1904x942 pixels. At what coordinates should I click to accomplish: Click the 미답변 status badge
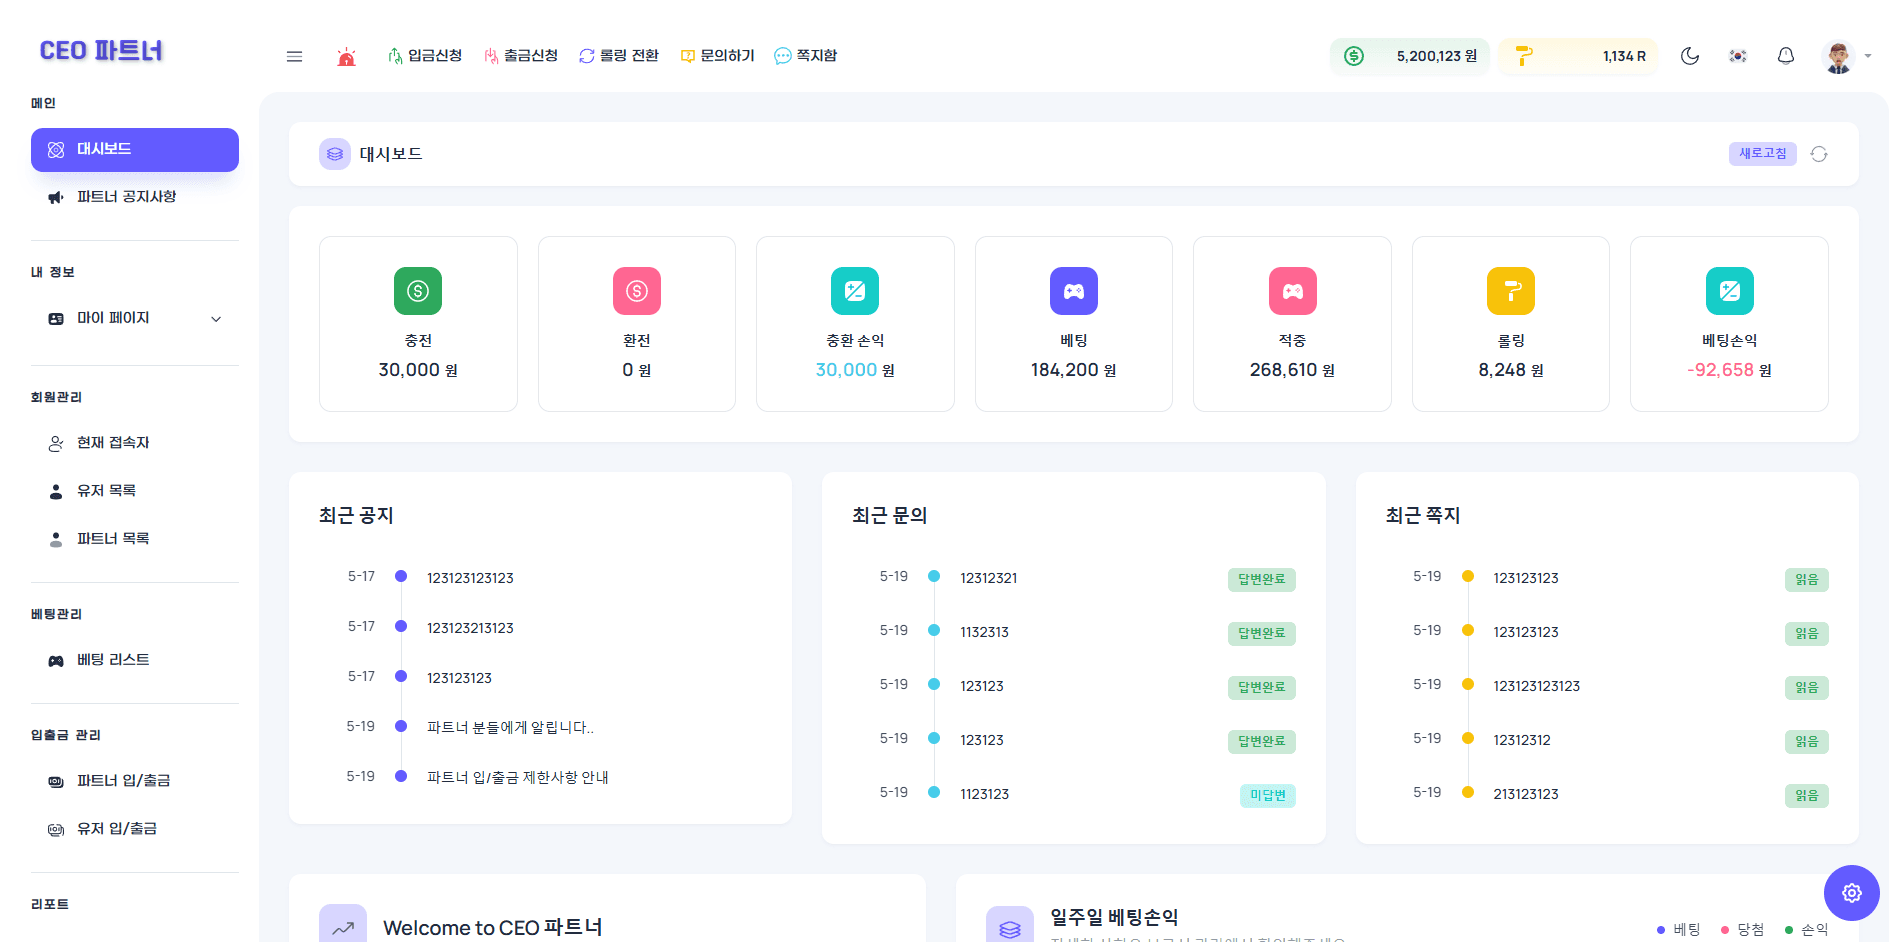[x=1267, y=795]
